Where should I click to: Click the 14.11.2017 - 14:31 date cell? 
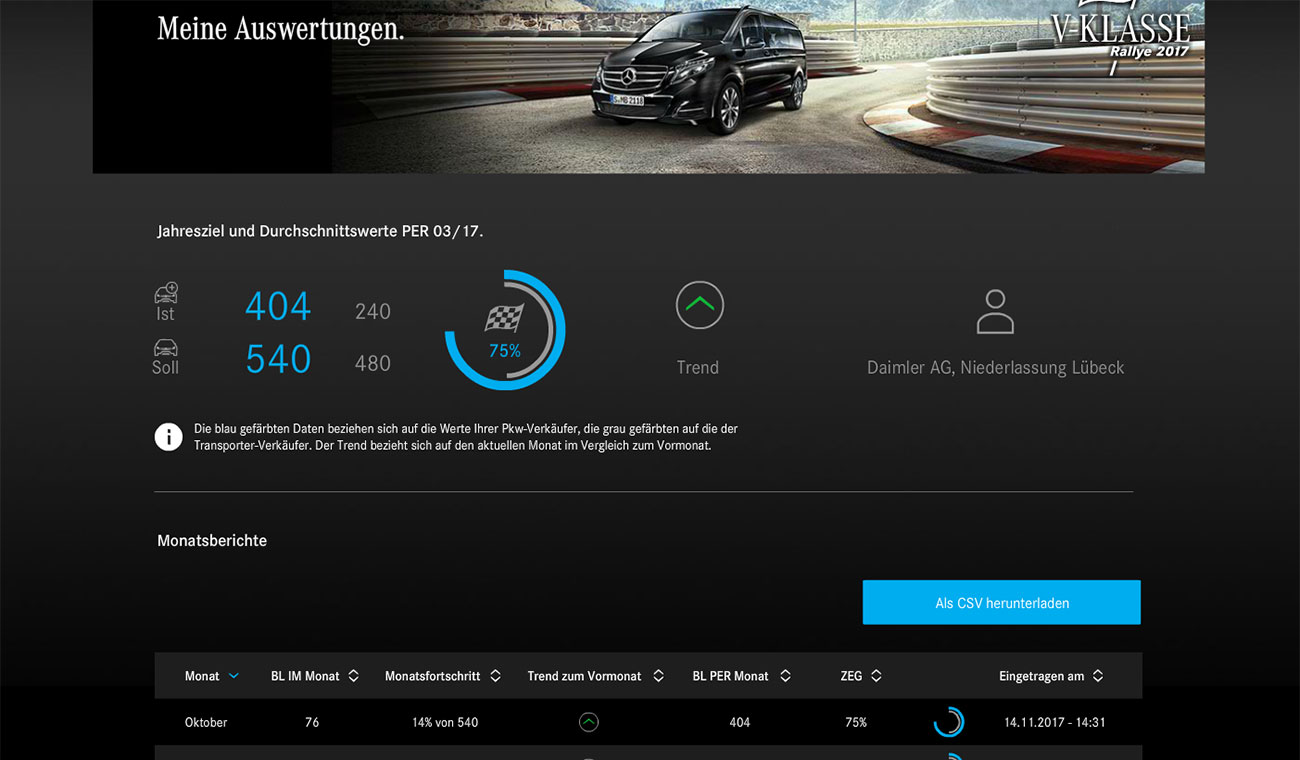pyautogui.click(x=1055, y=722)
